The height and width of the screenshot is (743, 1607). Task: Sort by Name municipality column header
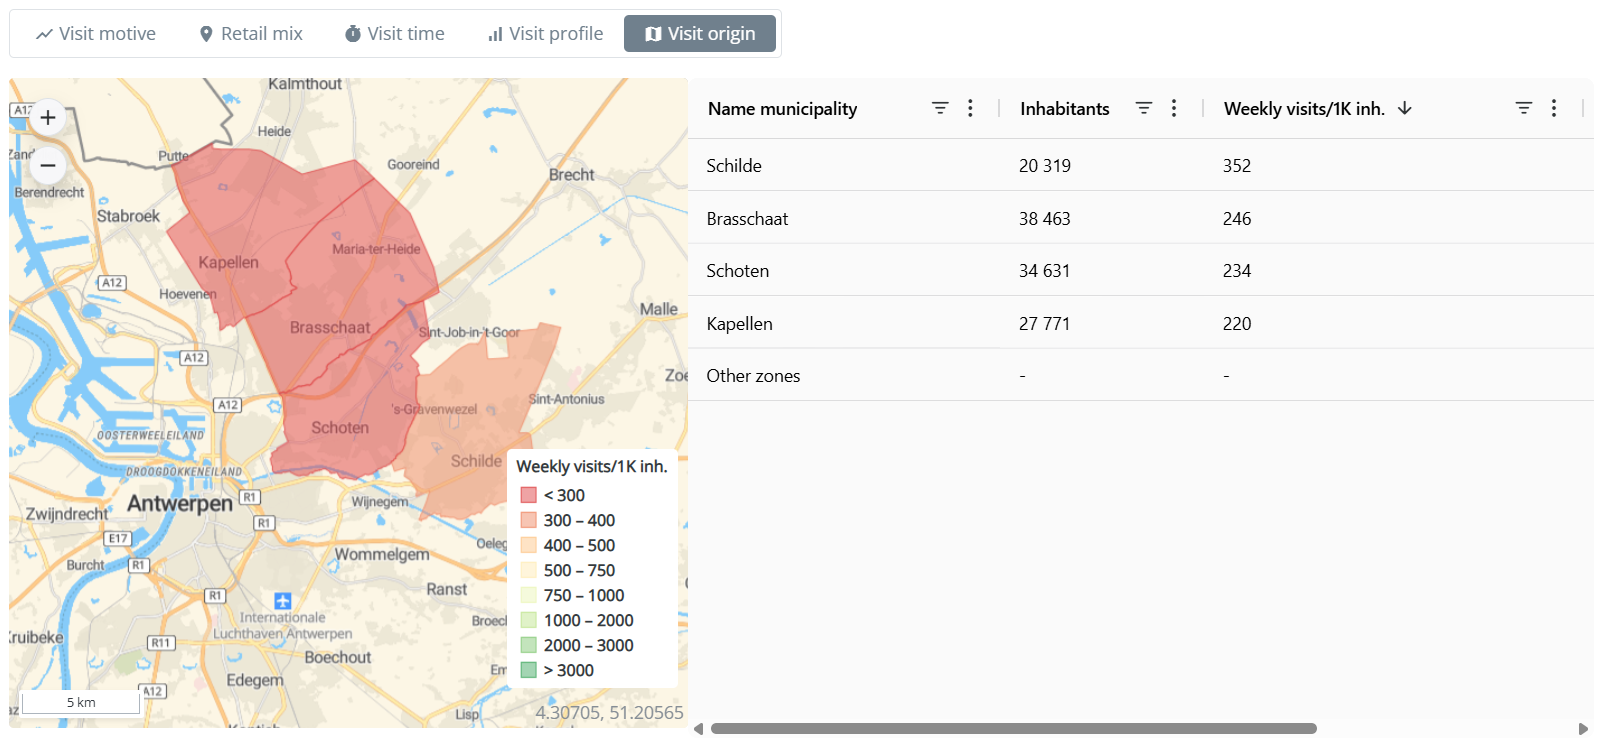click(x=782, y=109)
